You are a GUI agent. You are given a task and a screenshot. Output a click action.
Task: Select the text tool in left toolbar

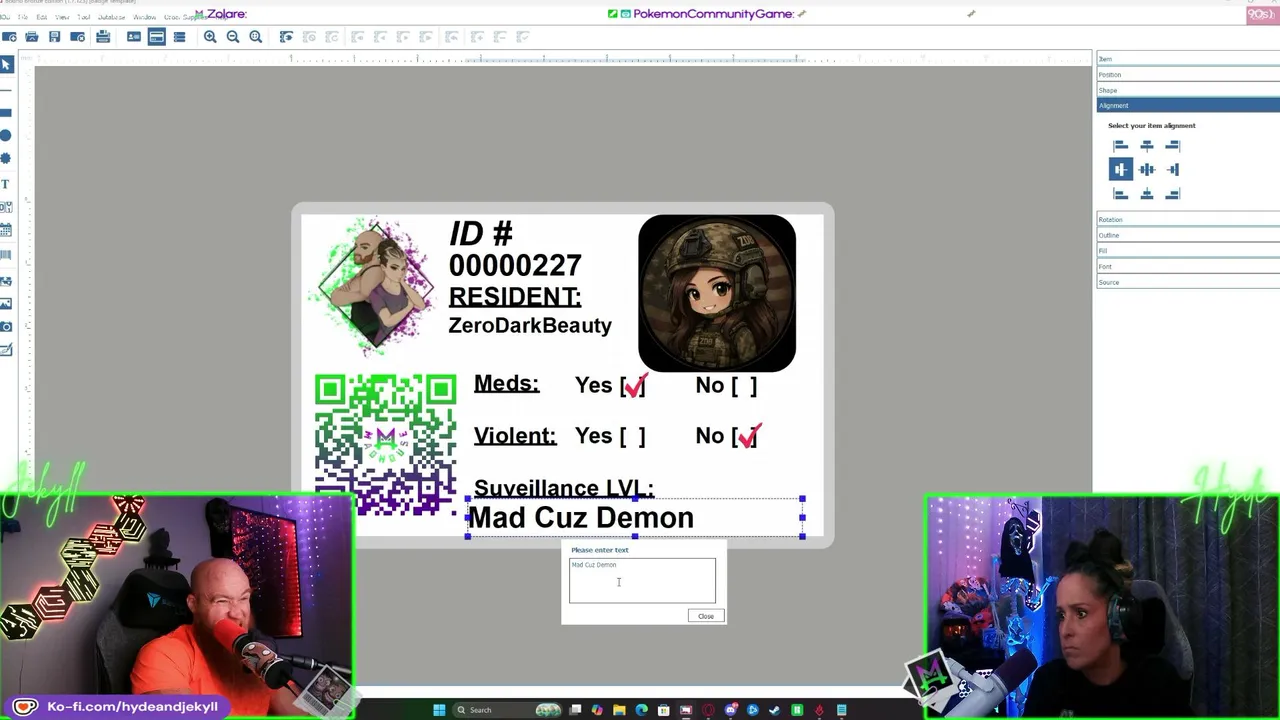pos(5,184)
